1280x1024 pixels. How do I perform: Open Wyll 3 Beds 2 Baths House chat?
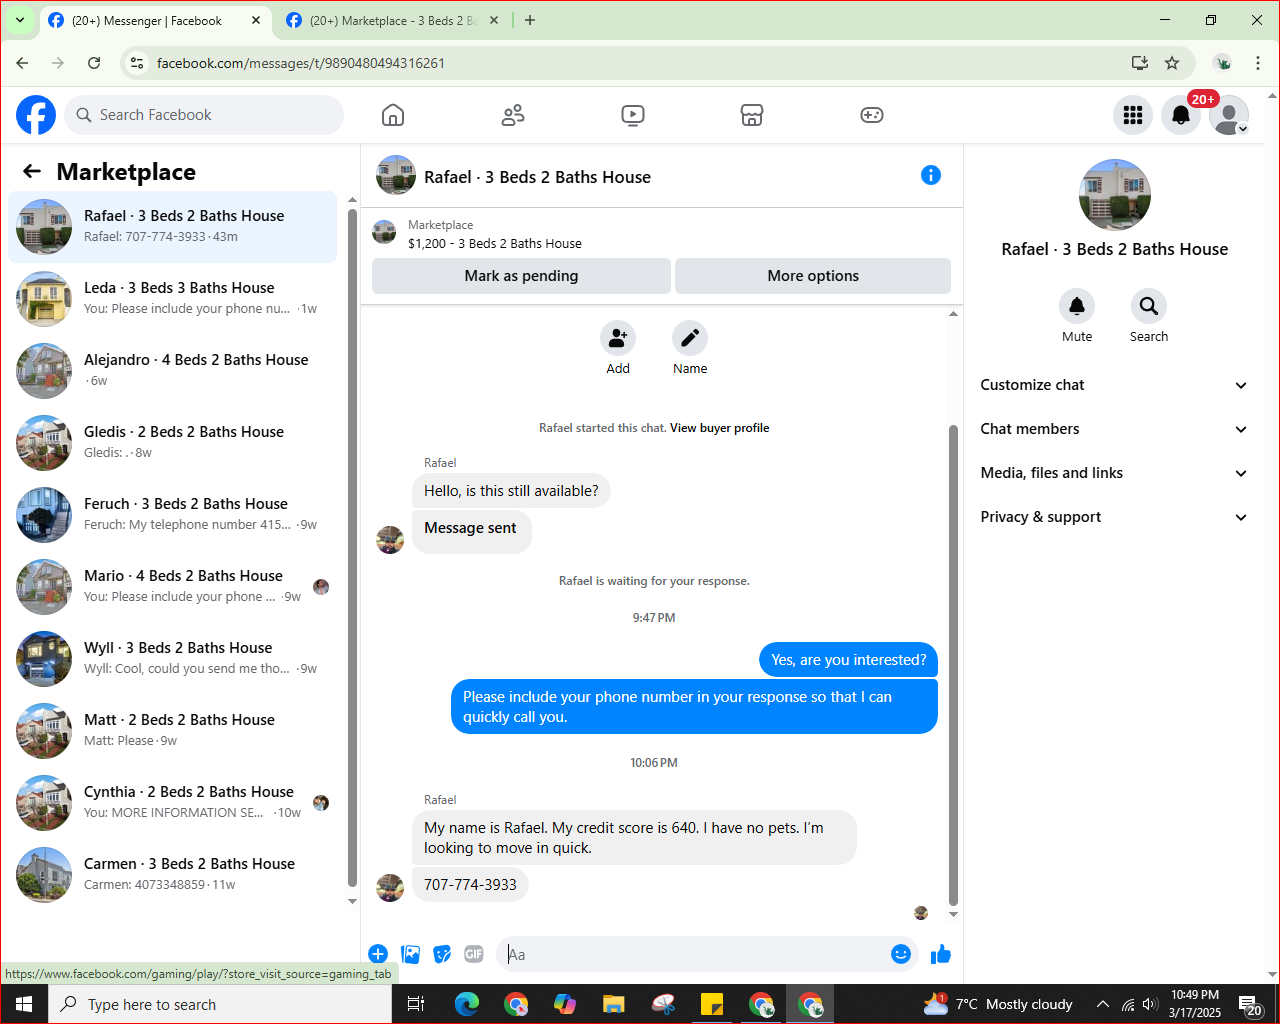173,659
